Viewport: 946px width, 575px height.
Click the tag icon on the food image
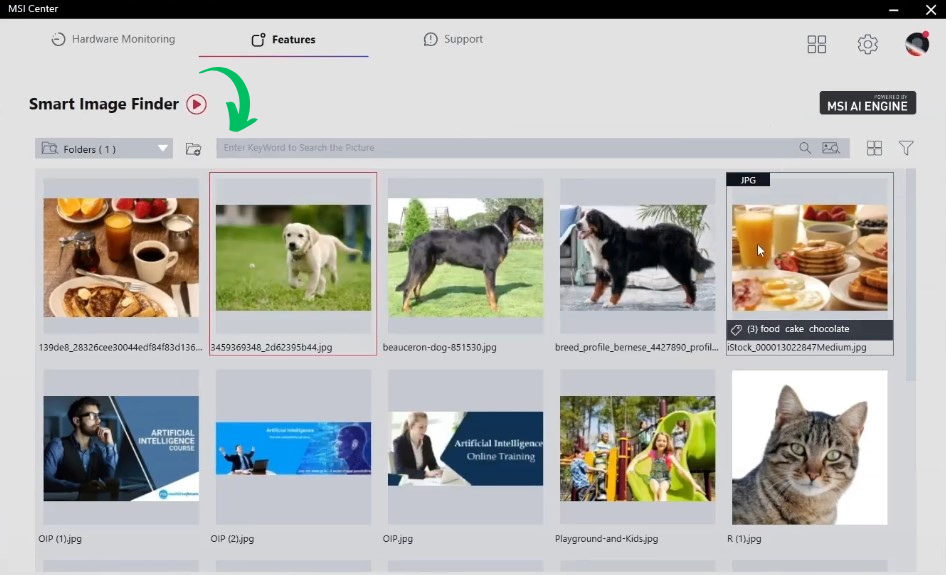(736, 329)
